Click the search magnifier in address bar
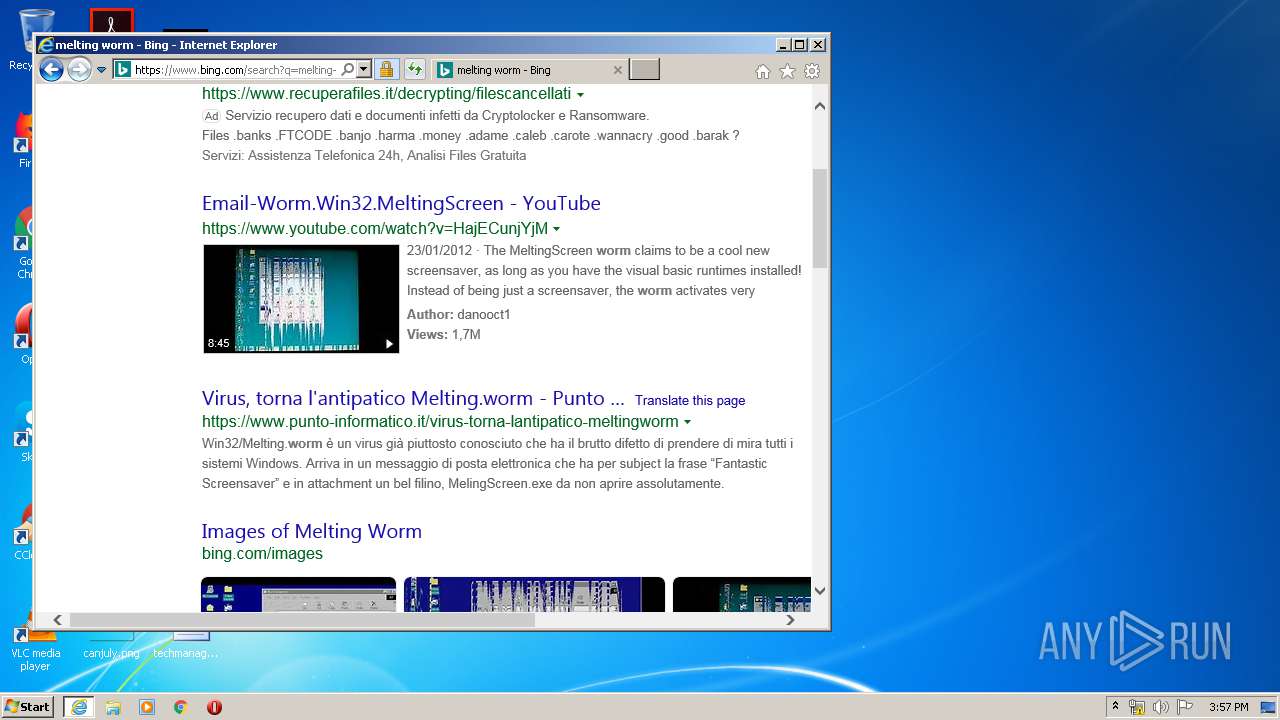Screen dimensions: 1280x720 (347, 70)
